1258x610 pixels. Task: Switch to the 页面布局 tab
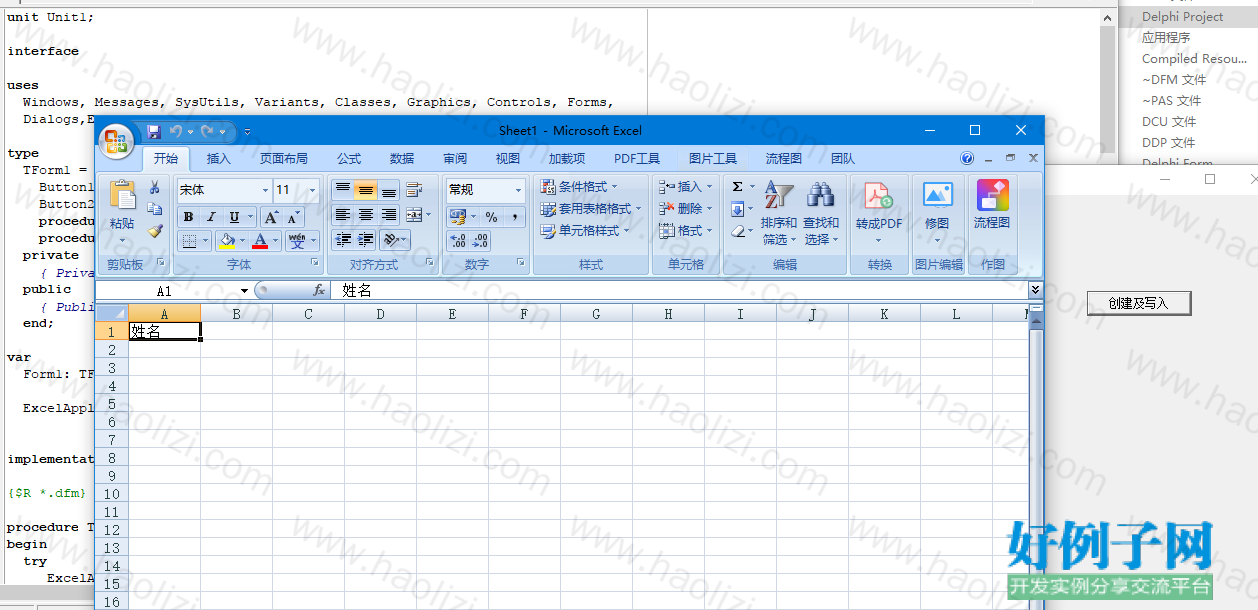[284, 158]
